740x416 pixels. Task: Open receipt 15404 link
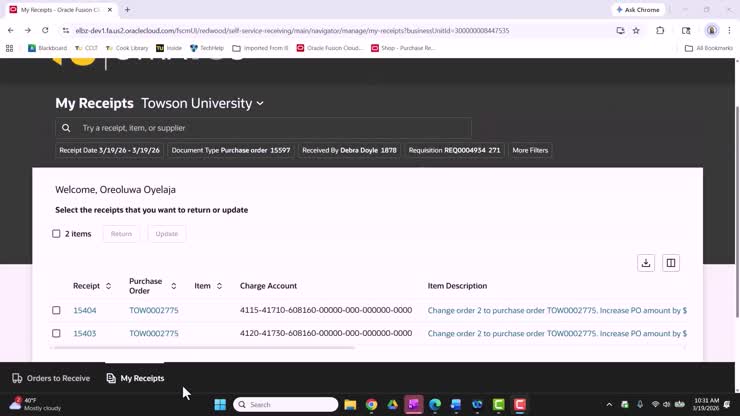coord(84,310)
